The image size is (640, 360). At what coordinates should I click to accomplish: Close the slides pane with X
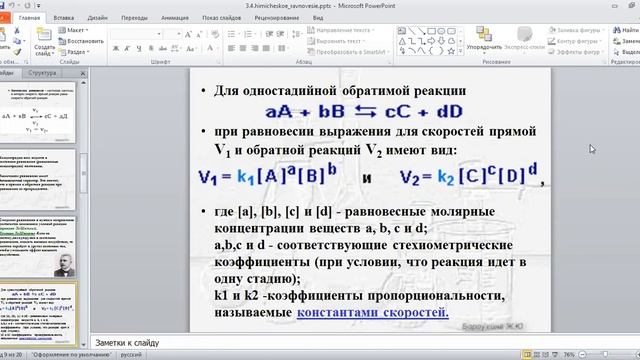pos(83,73)
